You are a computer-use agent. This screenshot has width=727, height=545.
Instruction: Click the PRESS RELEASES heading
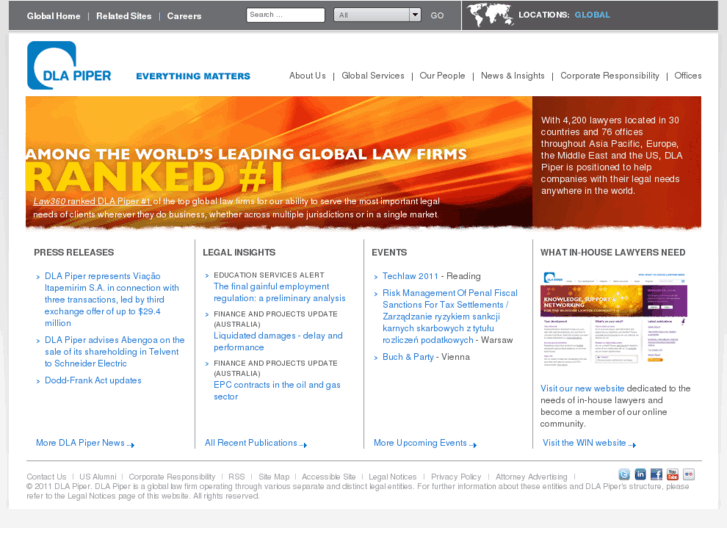[x=74, y=252]
